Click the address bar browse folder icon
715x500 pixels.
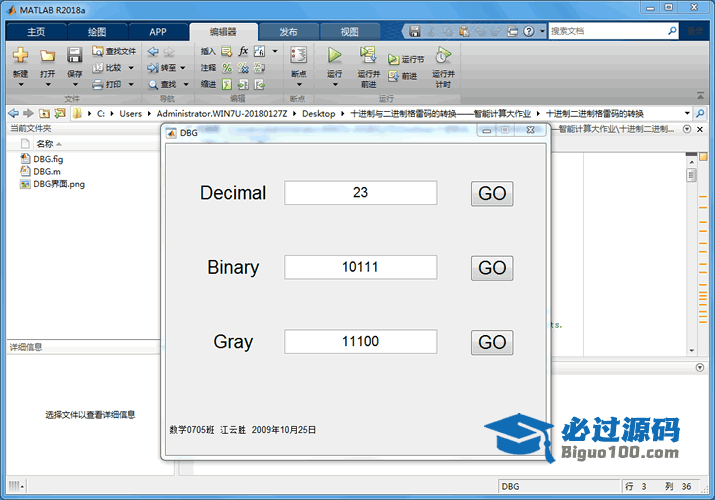pyautogui.click(x=60, y=113)
